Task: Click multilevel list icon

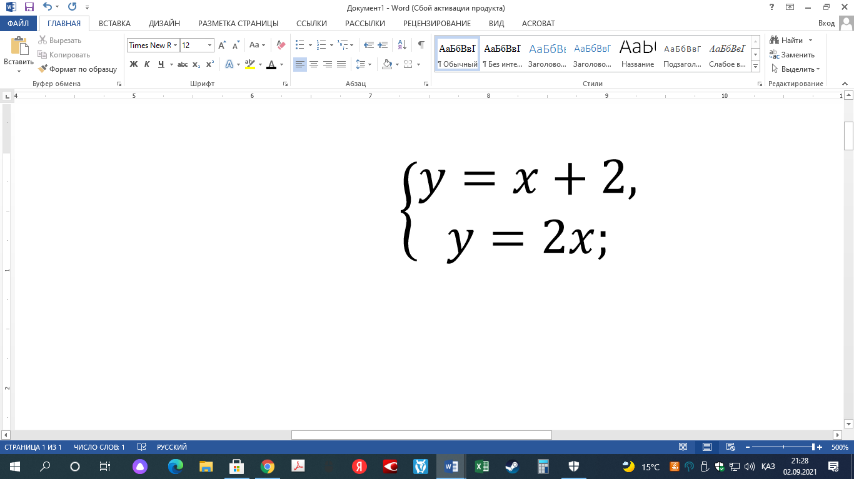Action: tap(343, 45)
